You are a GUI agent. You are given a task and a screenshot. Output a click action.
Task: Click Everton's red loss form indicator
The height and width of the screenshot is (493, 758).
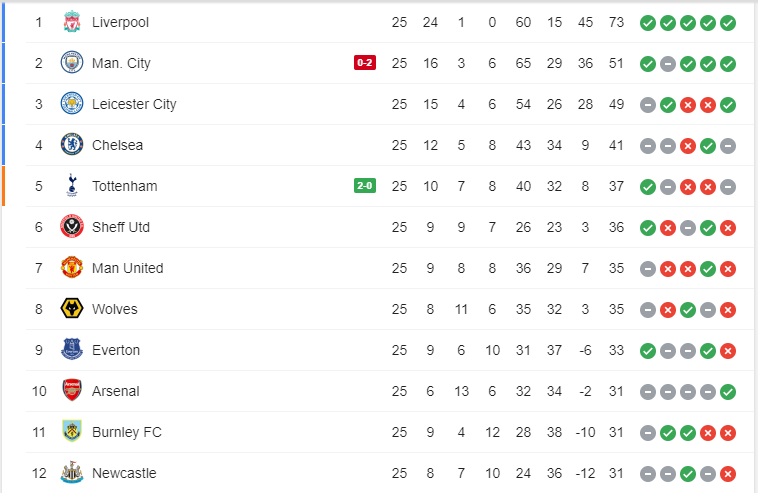[x=728, y=350]
